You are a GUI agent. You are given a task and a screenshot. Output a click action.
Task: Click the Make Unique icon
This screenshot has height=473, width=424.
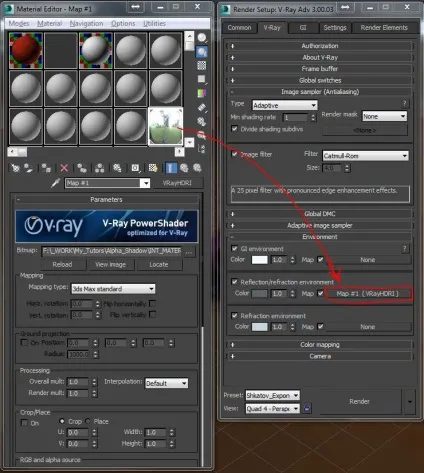point(99,168)
